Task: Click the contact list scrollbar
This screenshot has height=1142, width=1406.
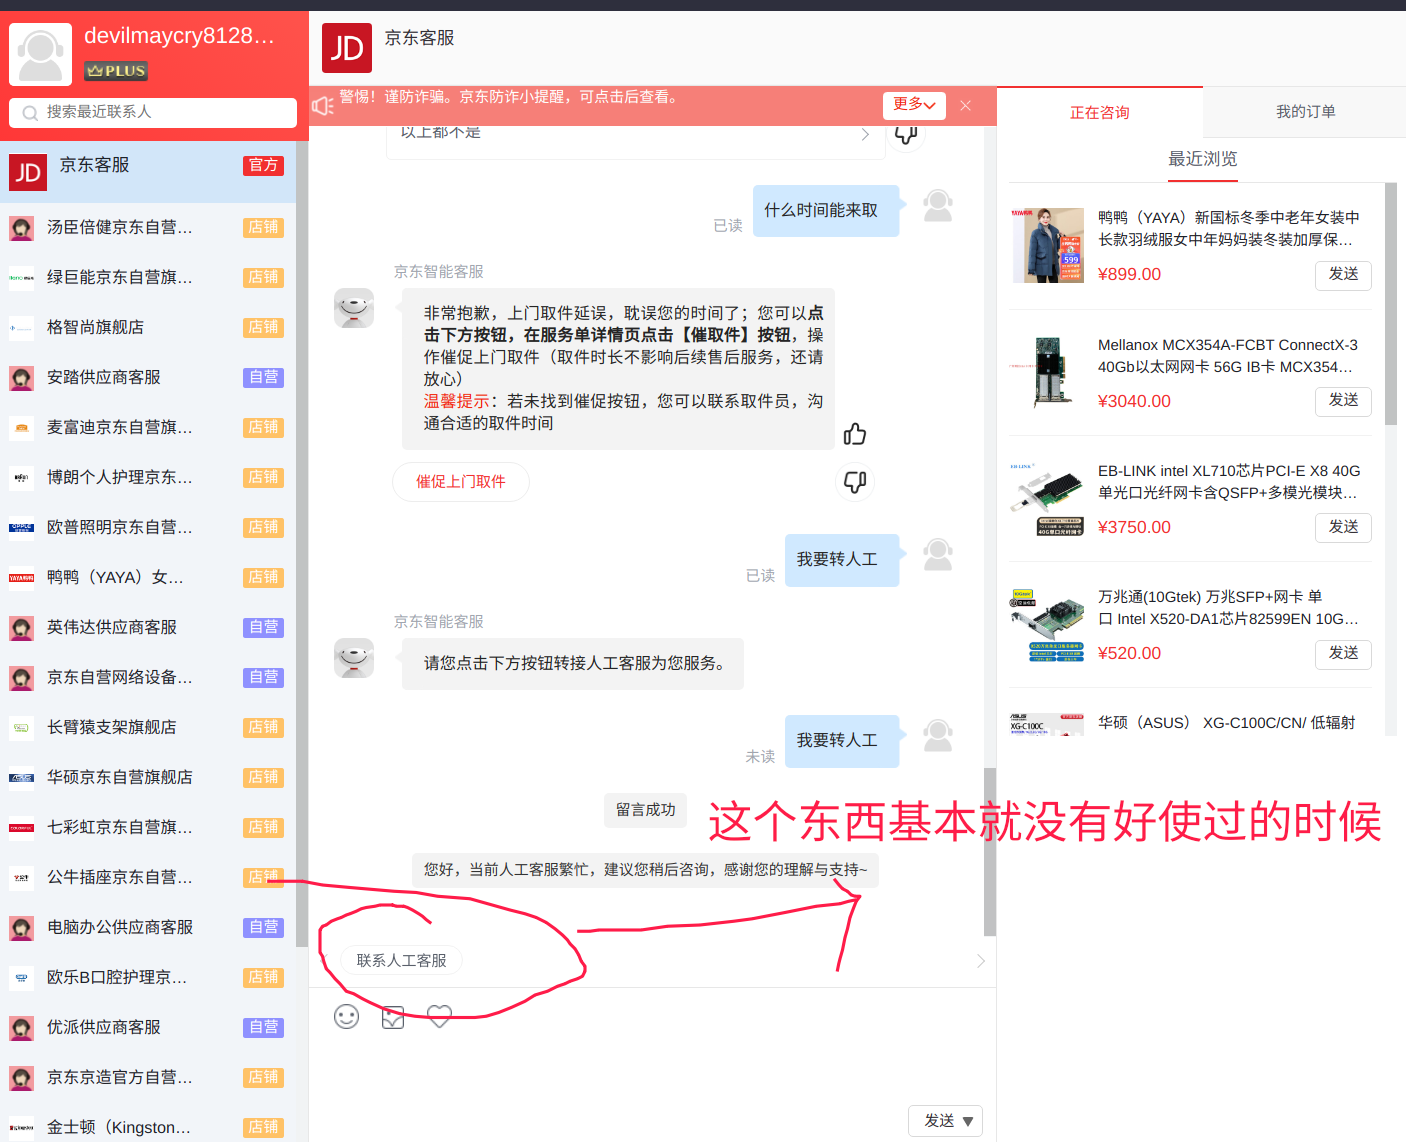Action: tap(302, 545)
